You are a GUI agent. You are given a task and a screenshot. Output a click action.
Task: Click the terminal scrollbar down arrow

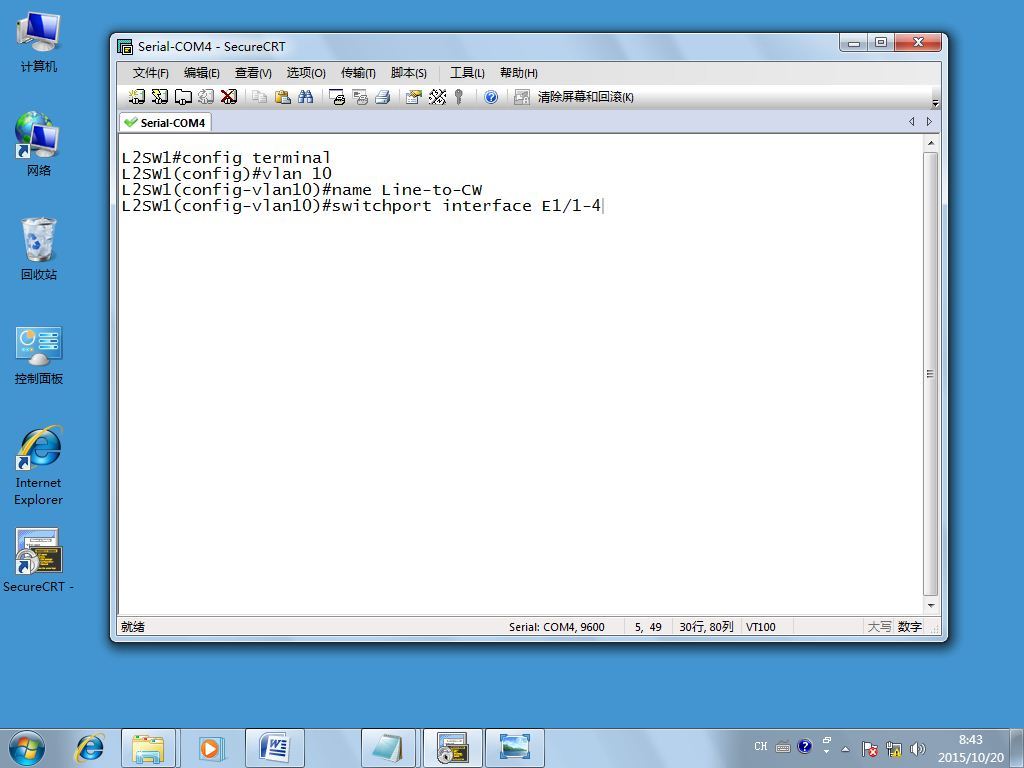(931, 605)
